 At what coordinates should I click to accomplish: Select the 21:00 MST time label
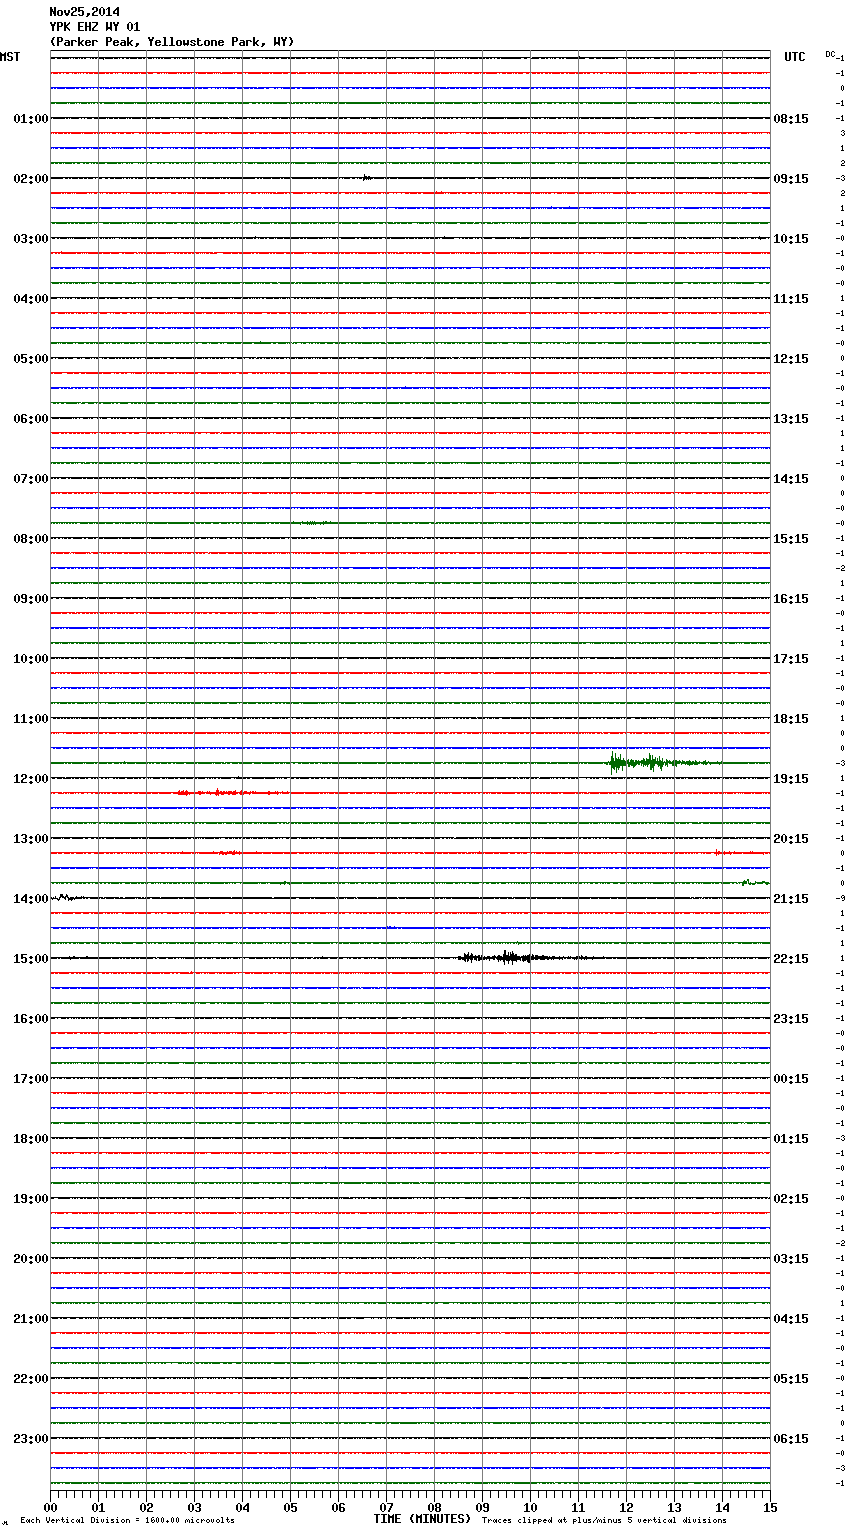click(30, 1319)
